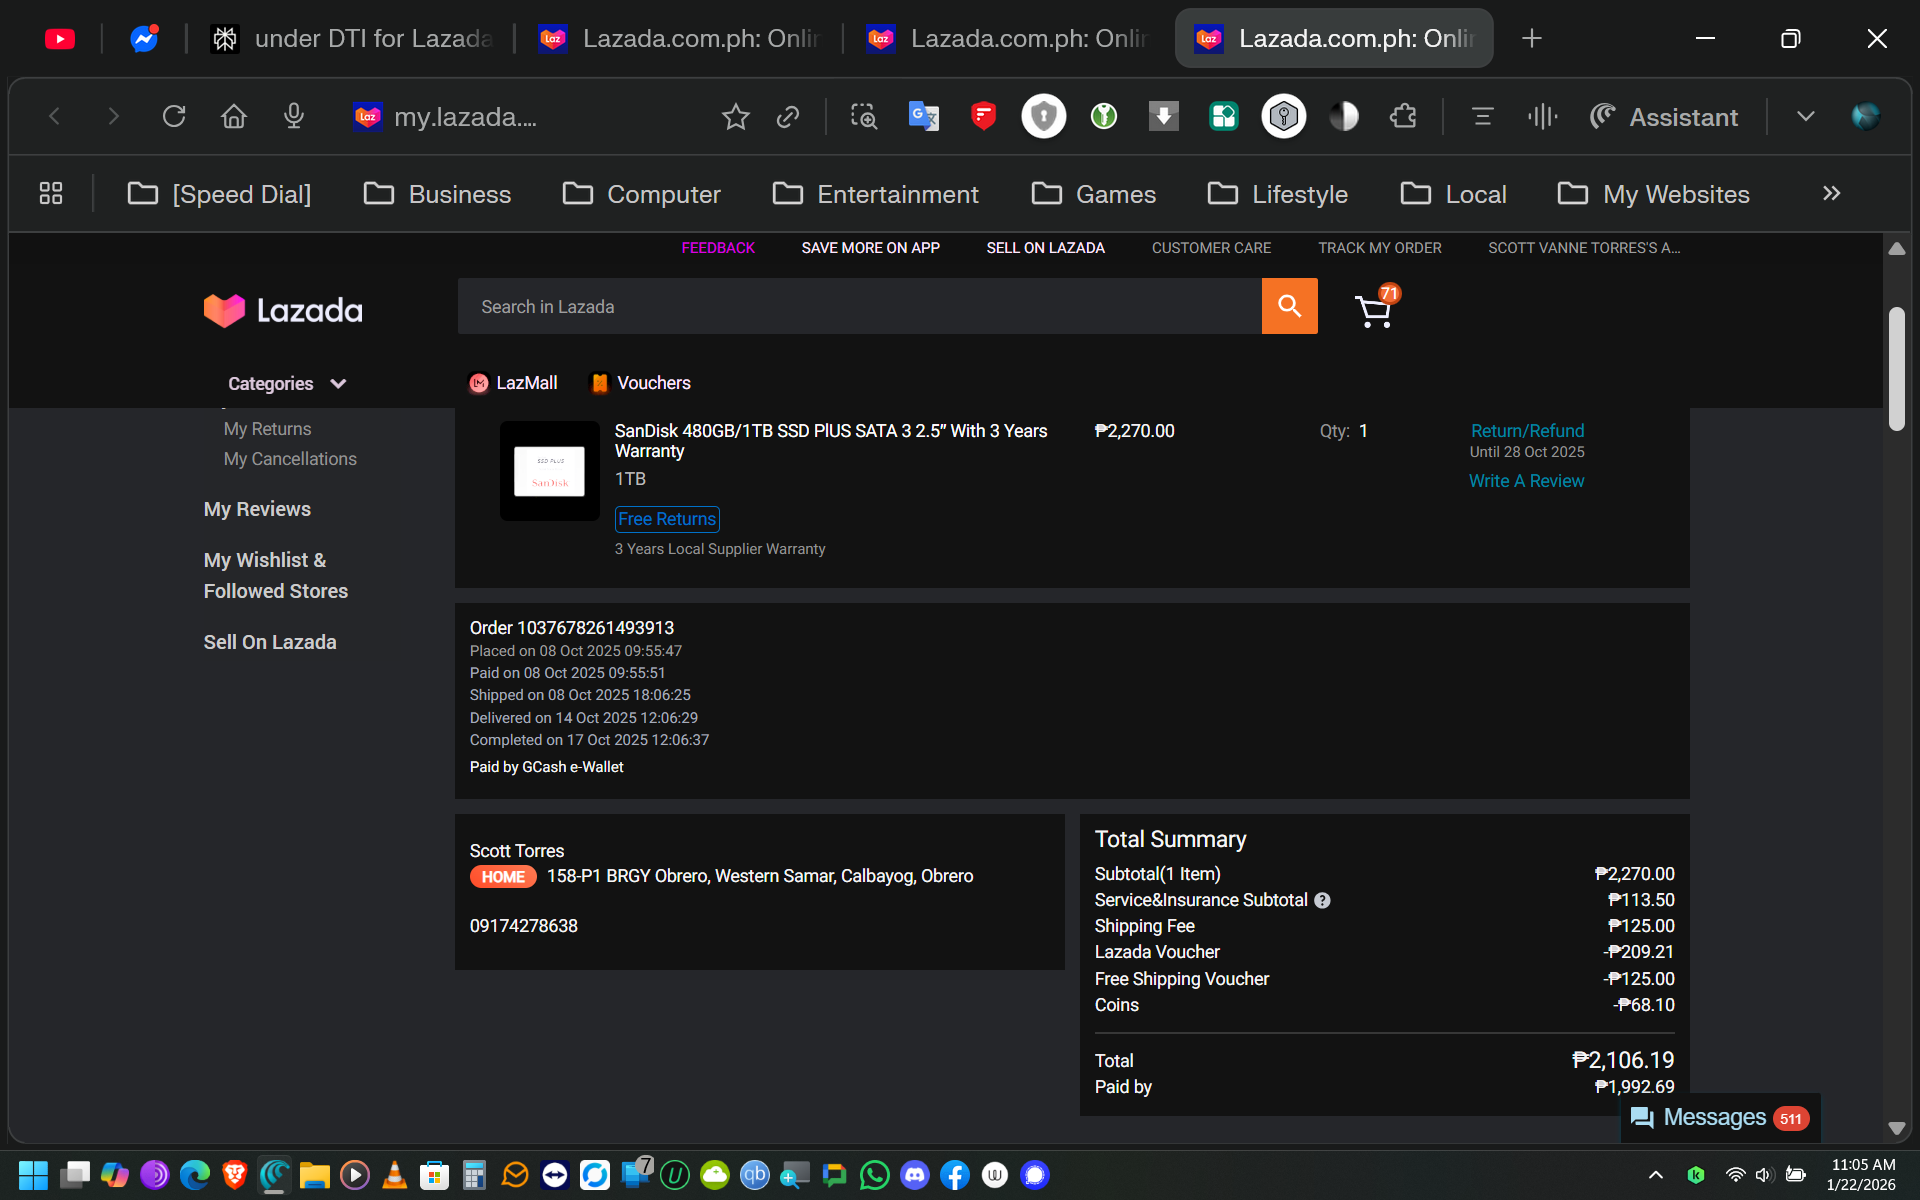Image resolution: width=1920 pixels, height=1200 pixels.
Task: Open the extensions puzzle-piece icon
Action: (x=1403, y=117)
